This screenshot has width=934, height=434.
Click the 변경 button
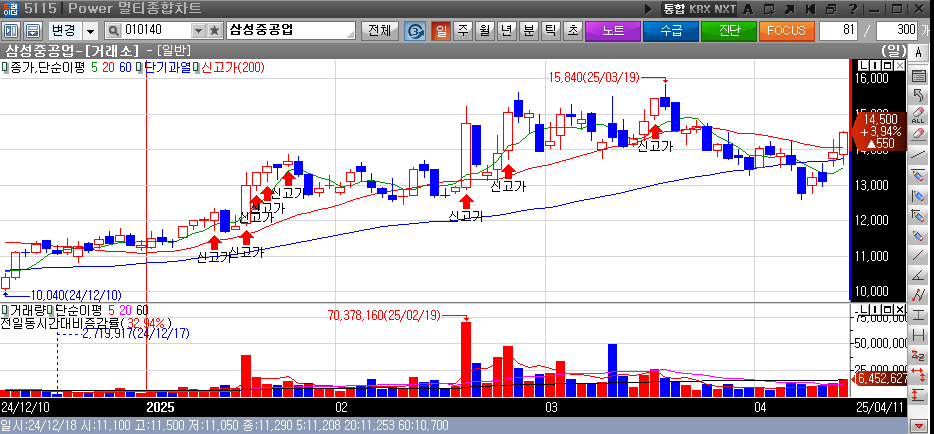pos(64,30)
